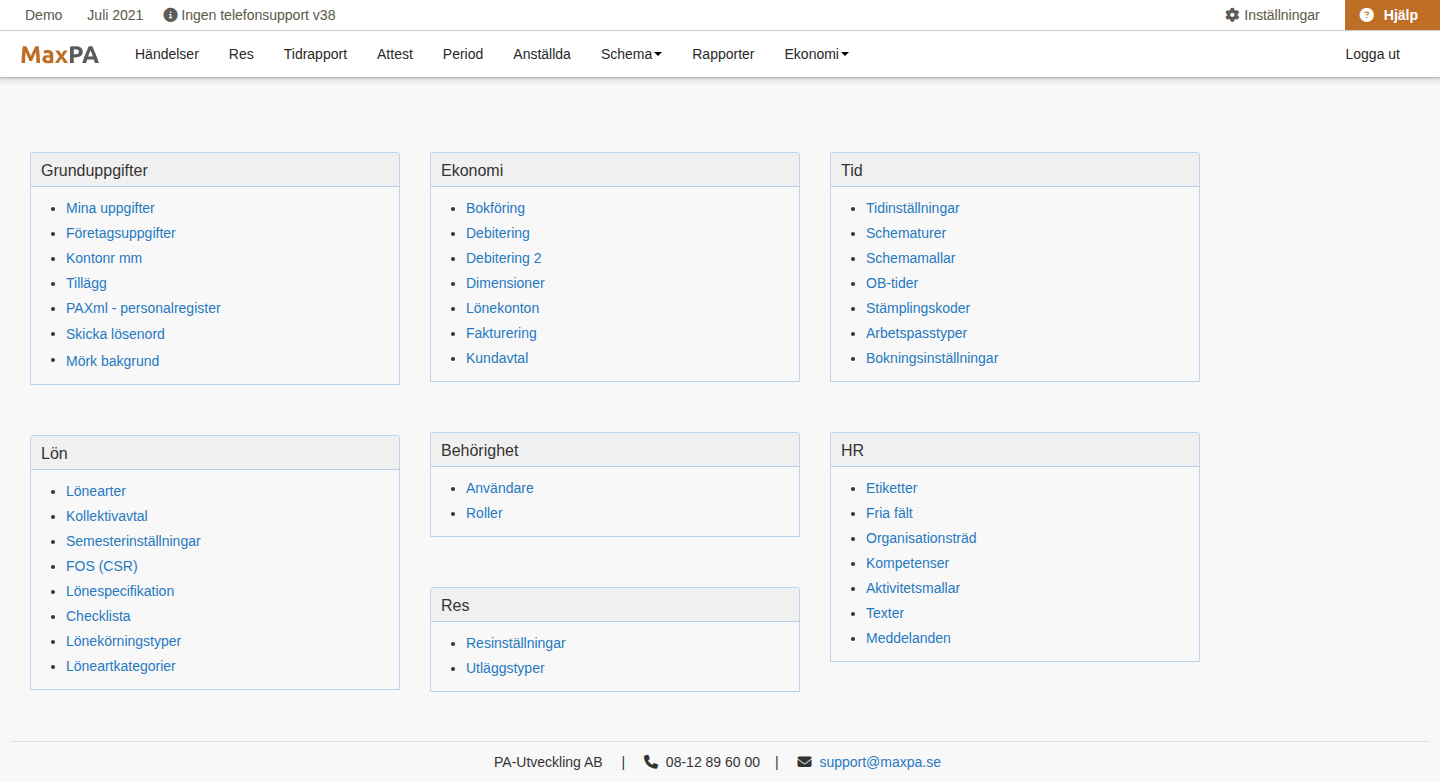Open Kundavtal link

[497, 358]
